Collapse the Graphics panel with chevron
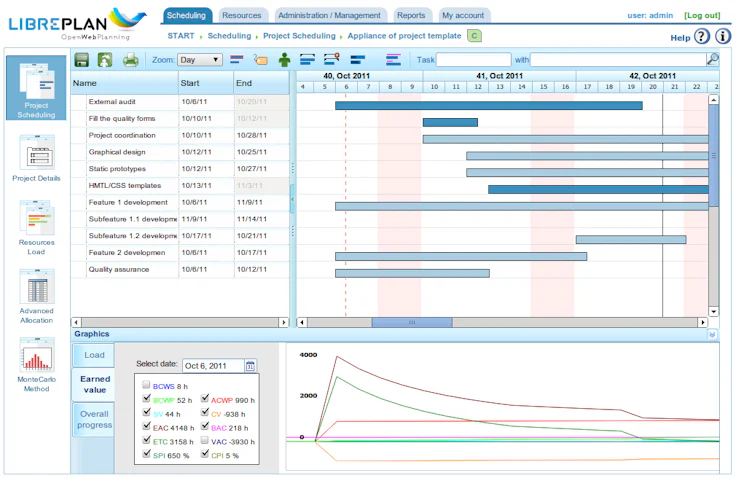Image resolution: width=736 pixels, height=478 pixels. point(712,334)
